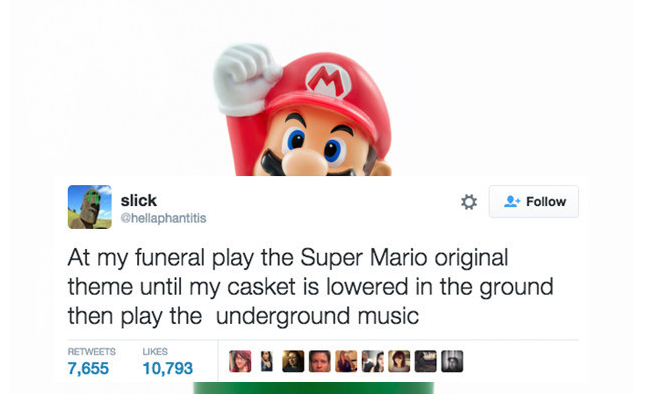Click the third liker avatar with glasses
Viewport: 661px width, 400px height.
click(293, 361)
